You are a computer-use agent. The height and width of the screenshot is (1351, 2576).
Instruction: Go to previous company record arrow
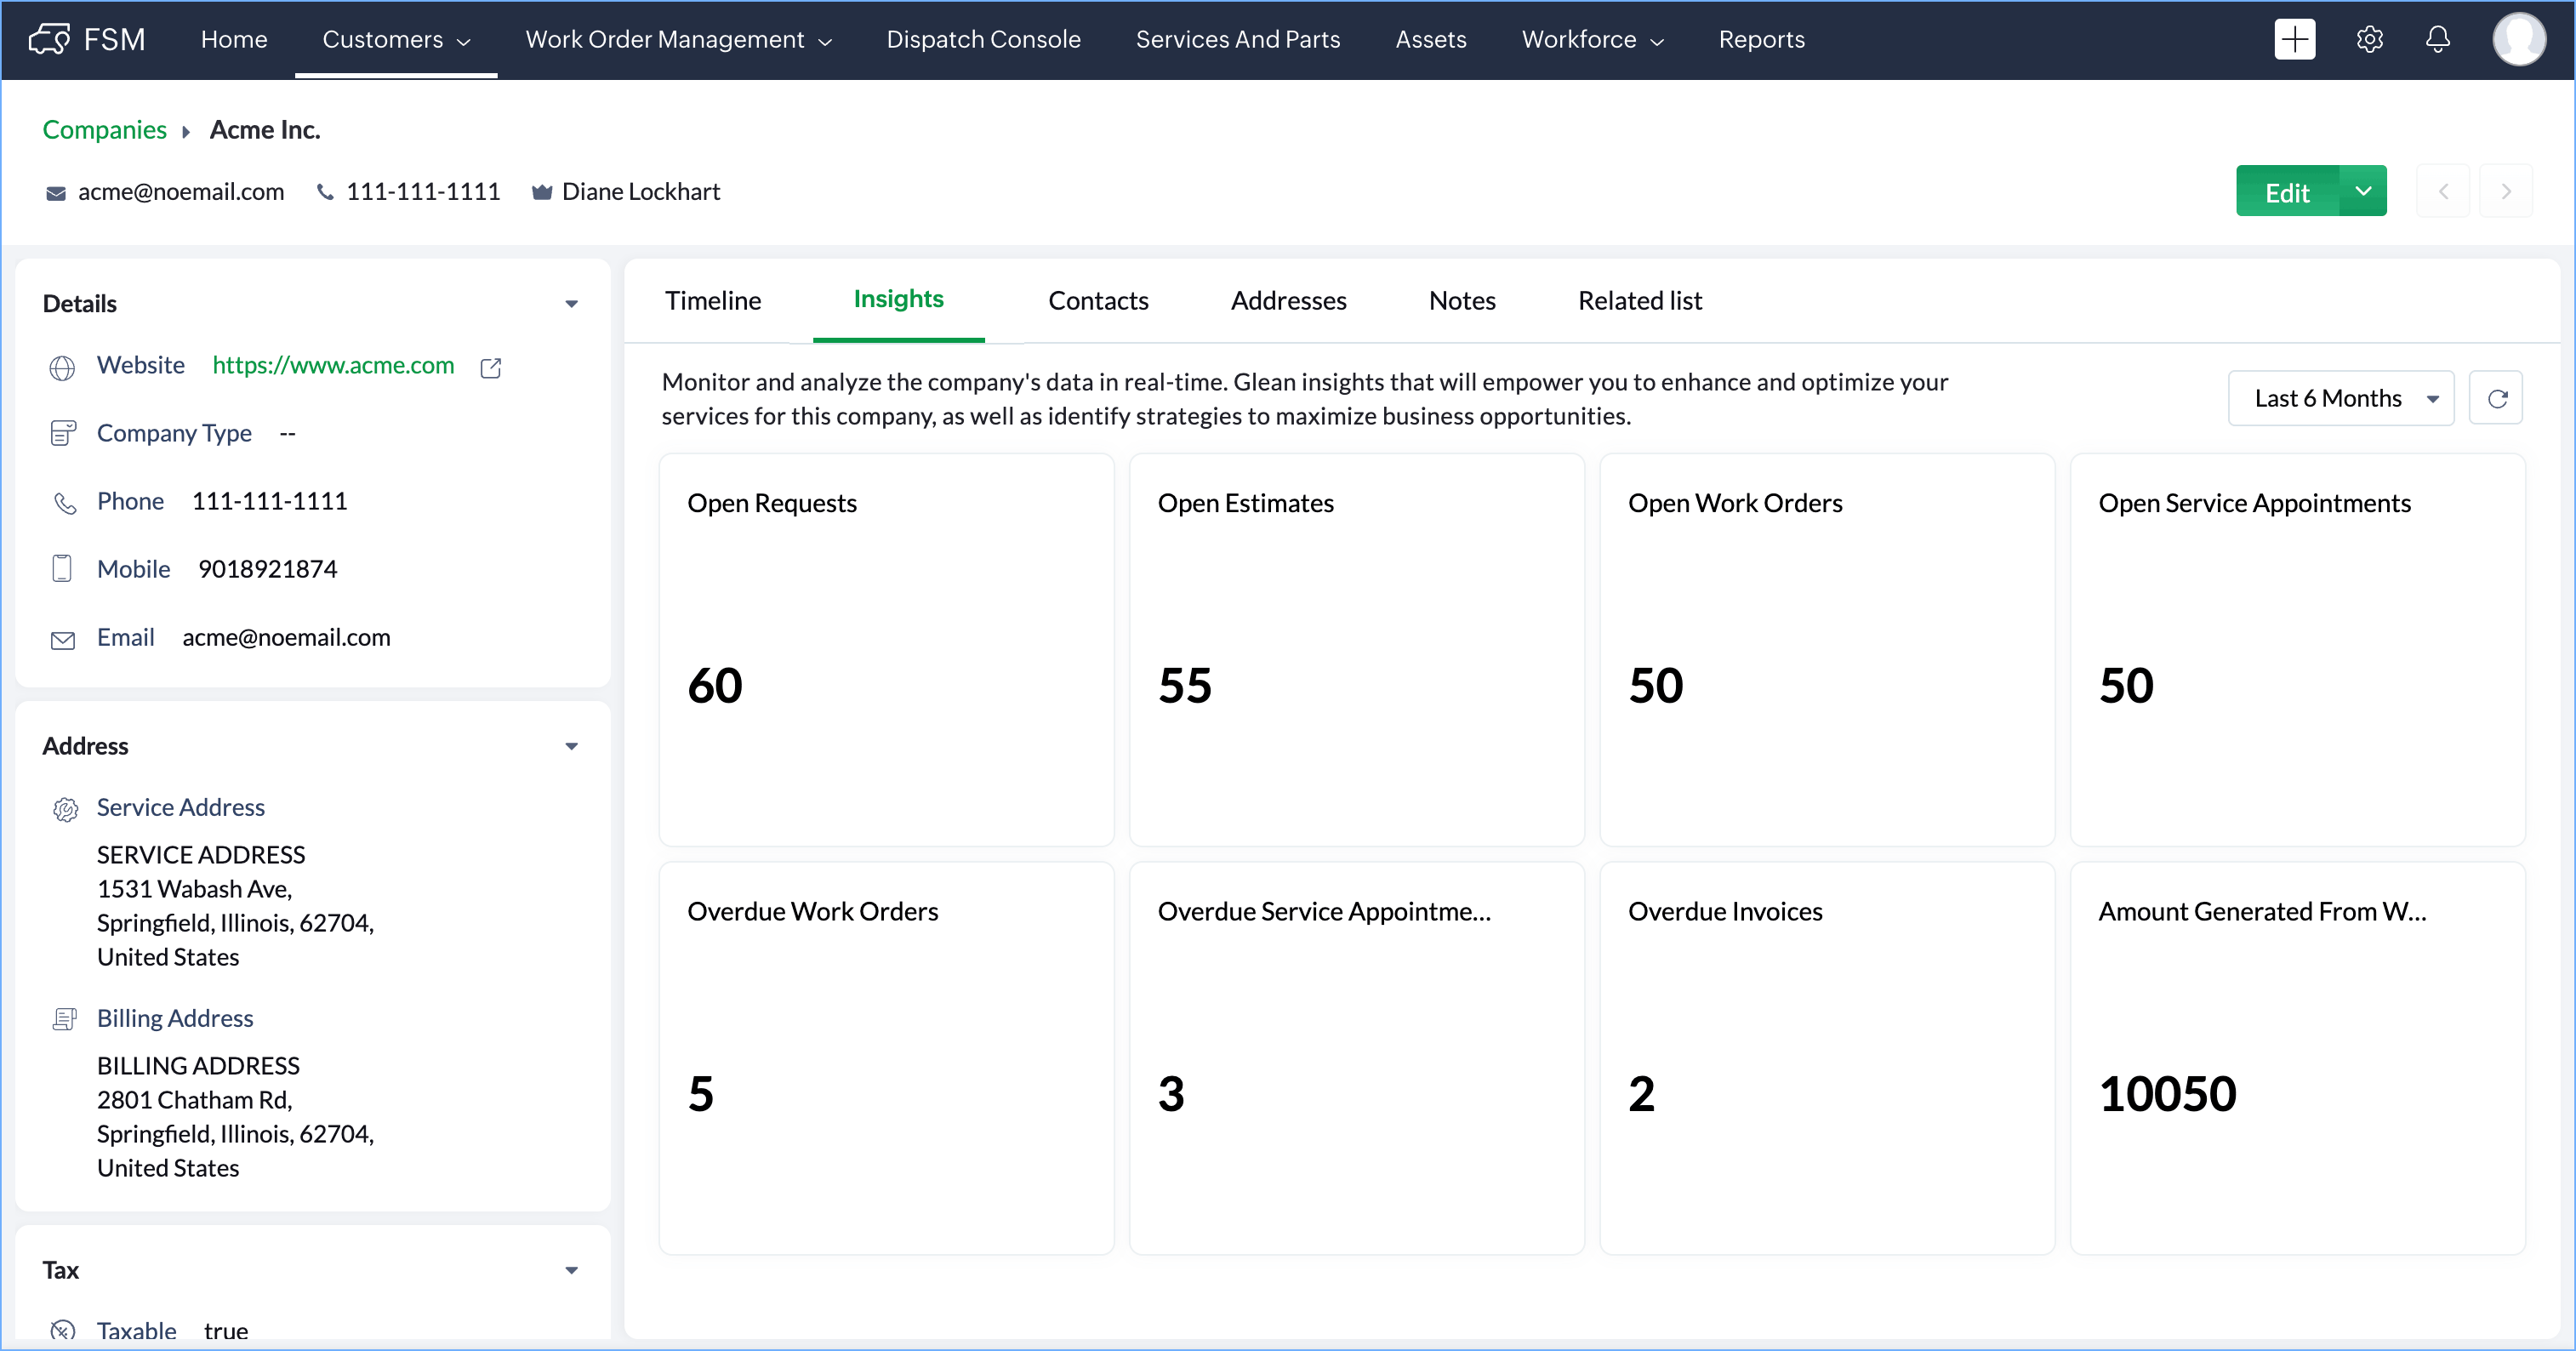2442,191
